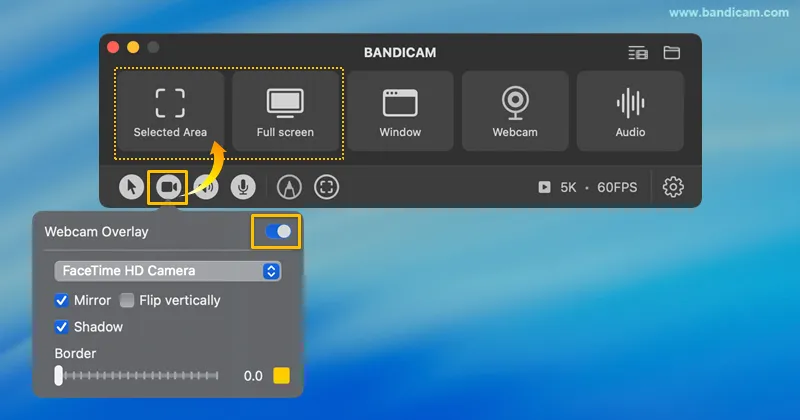800x420 pixels.
Task: Toggle mouse cursor effects icon
Action: click(131, 187)
